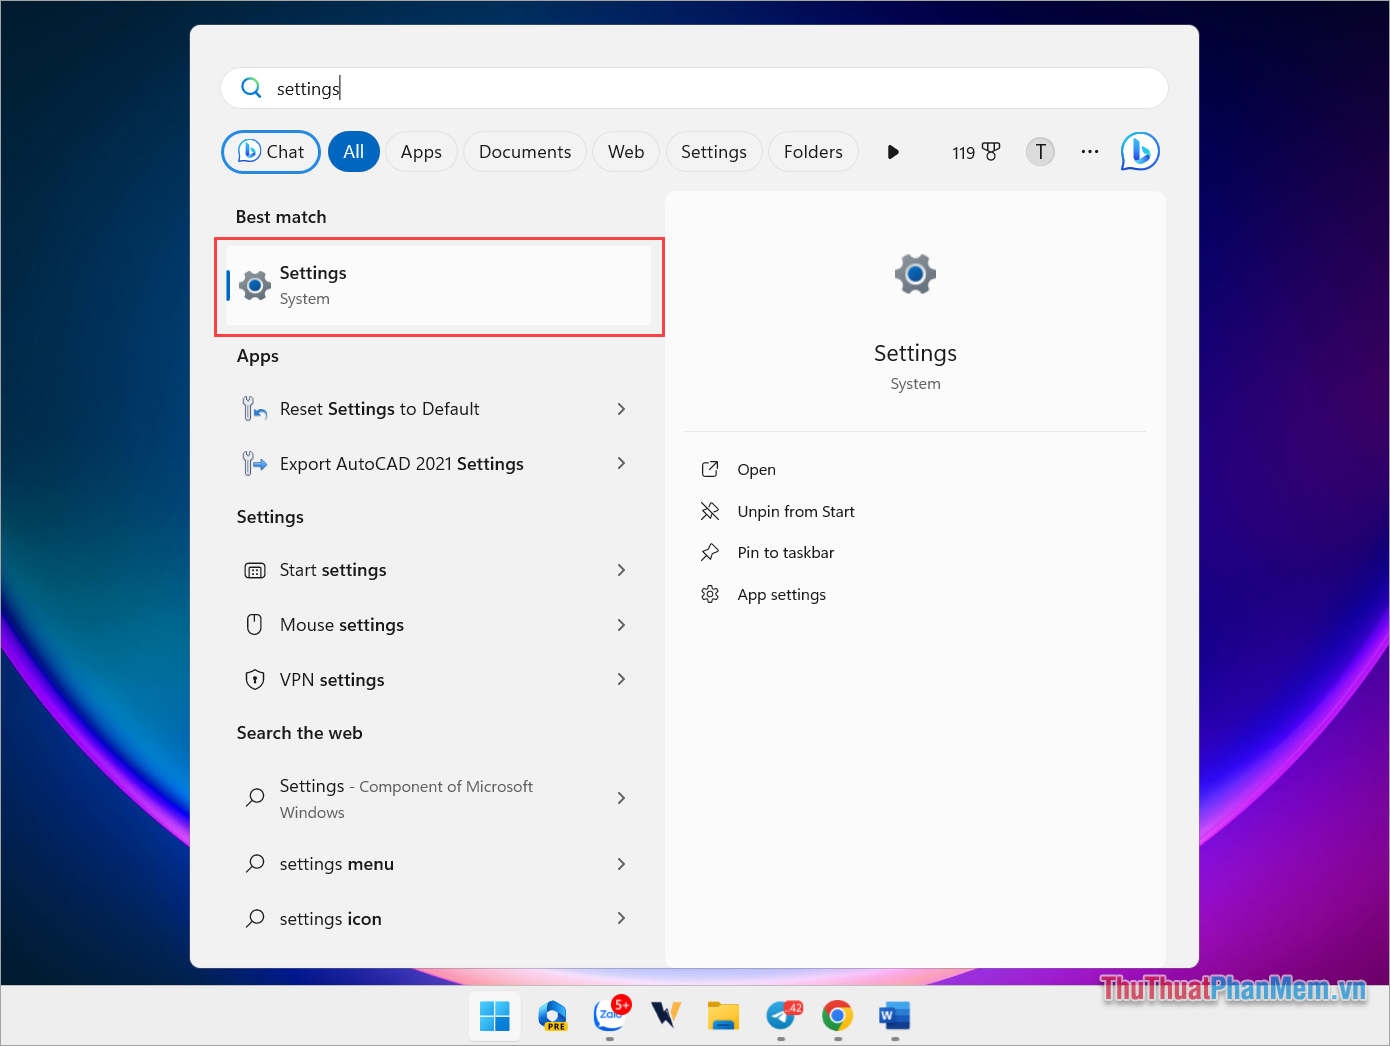Open Zalo from the taskbar
This screenshot has width=1390, height=1046.
610,1016
